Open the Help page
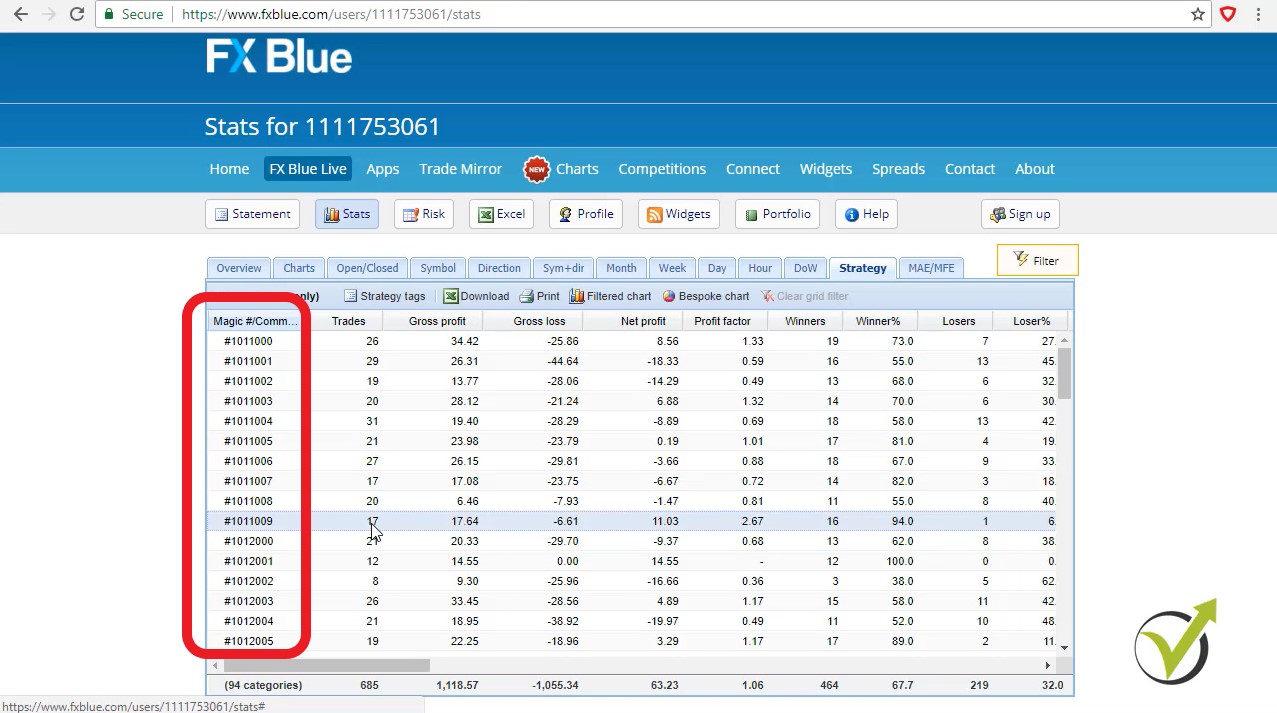This screenshot has height=713, width=1277. (x=866, y=213)
